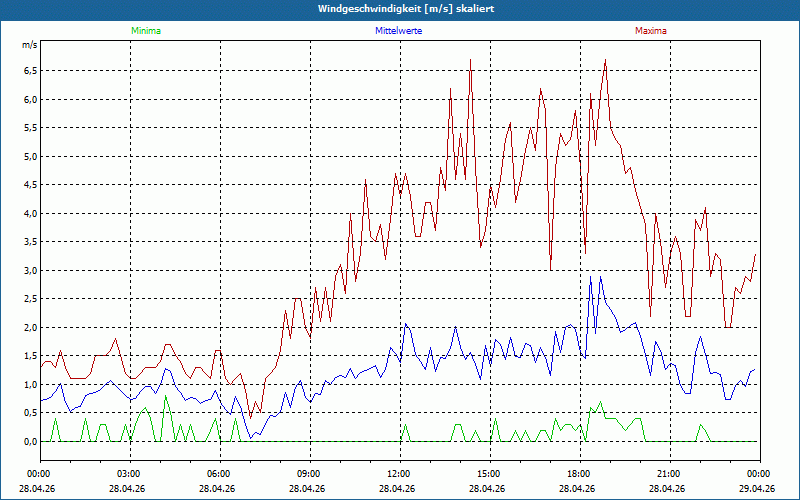Screen dimensions: 800x500
Task: Click the 03:00 time axis label
Action: pos(130,474)
